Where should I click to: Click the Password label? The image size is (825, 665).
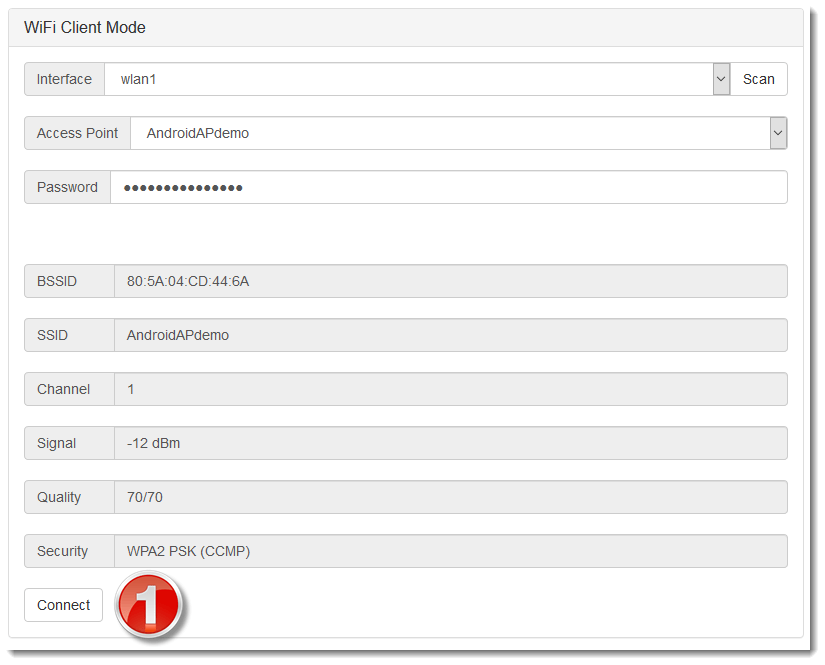pos(67,187)
